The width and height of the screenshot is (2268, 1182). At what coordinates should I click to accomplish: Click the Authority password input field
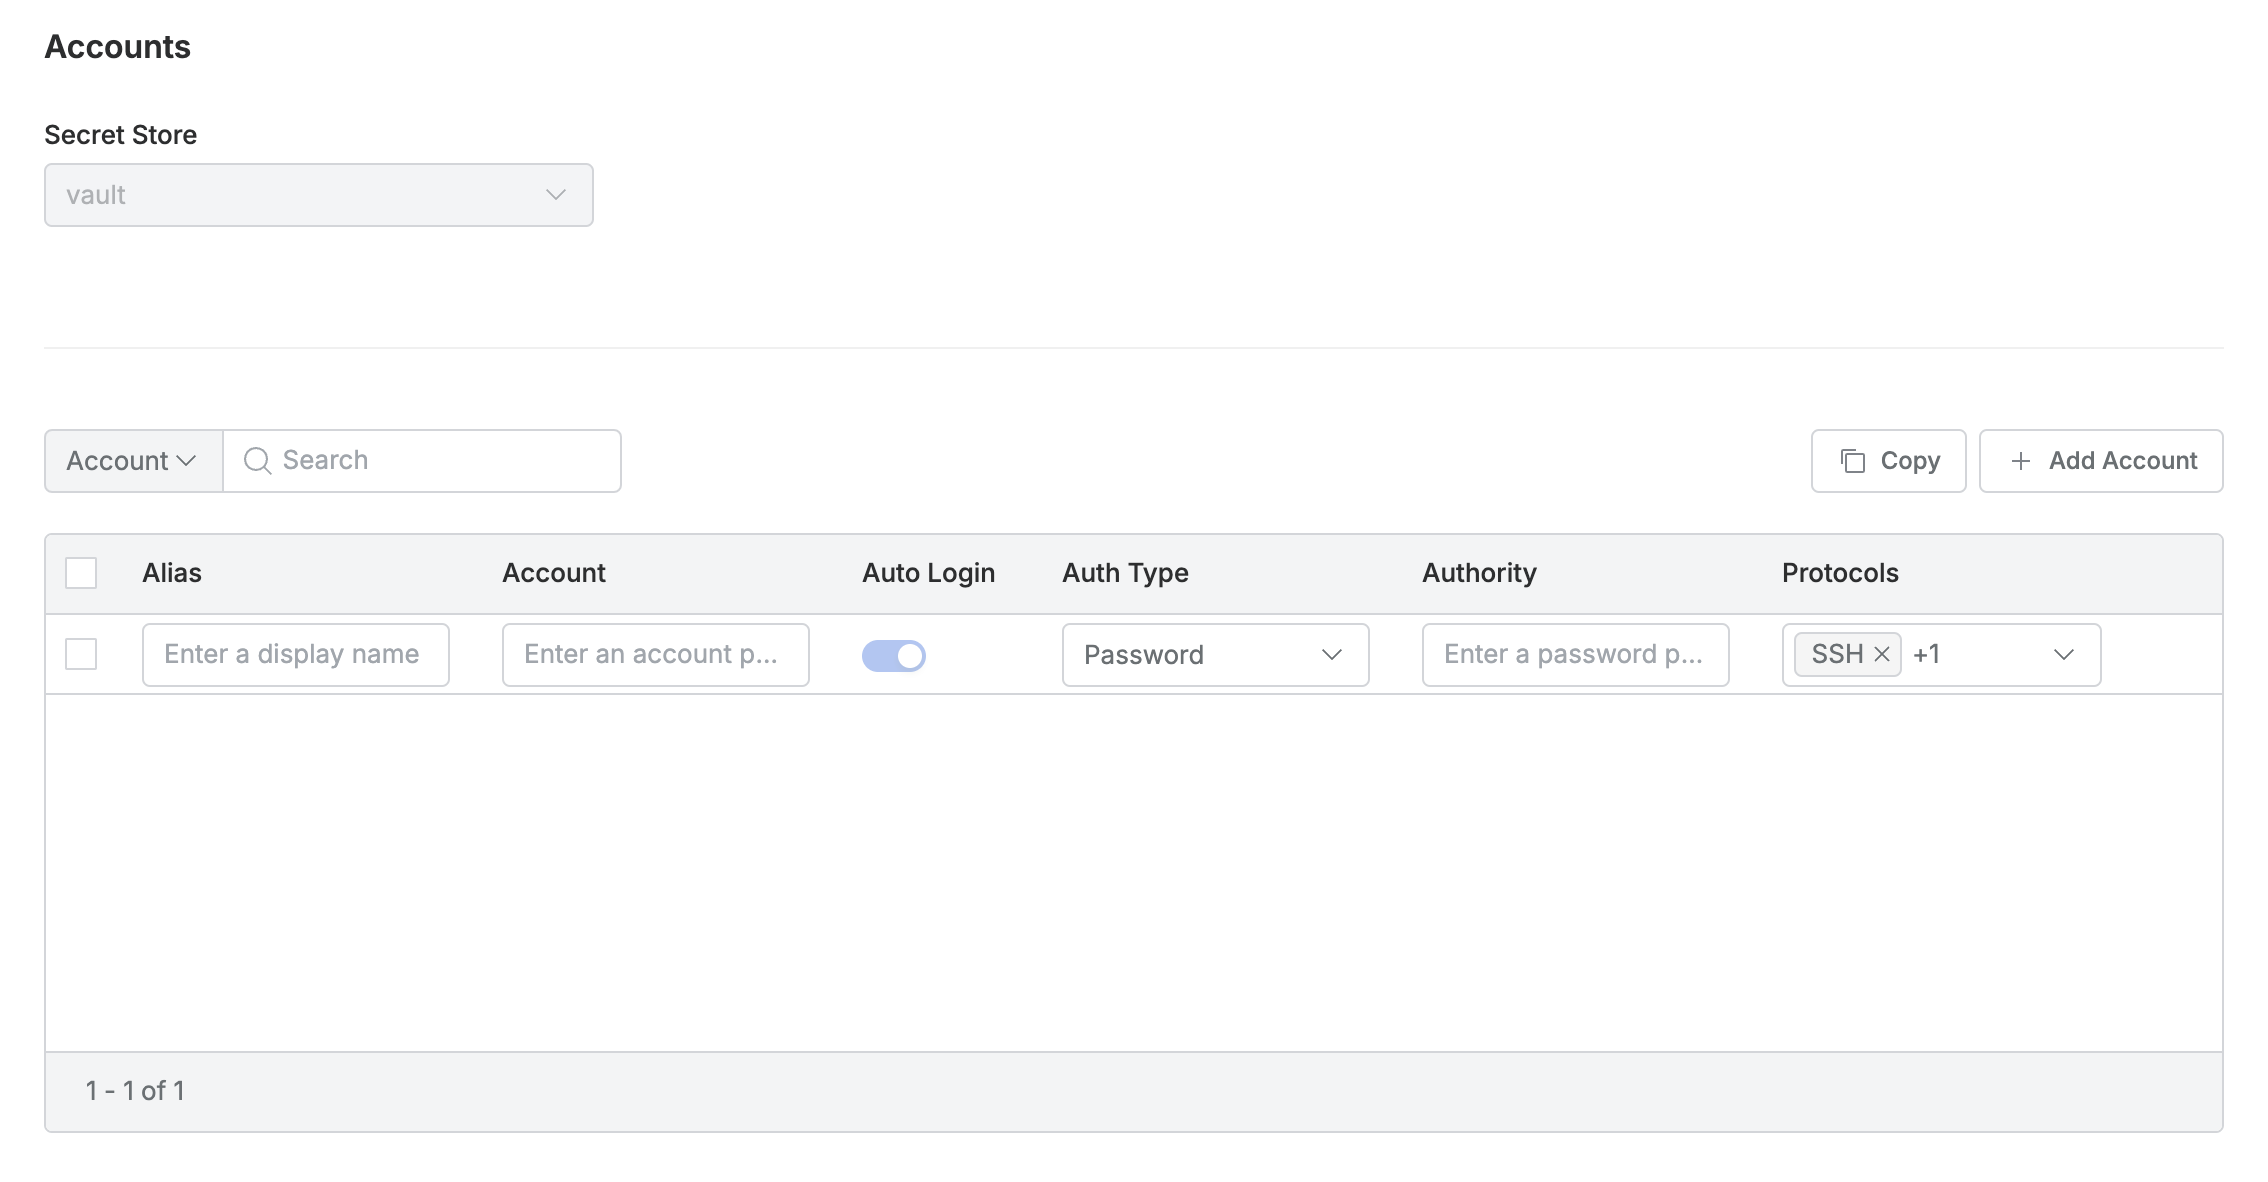[1575, 655]
